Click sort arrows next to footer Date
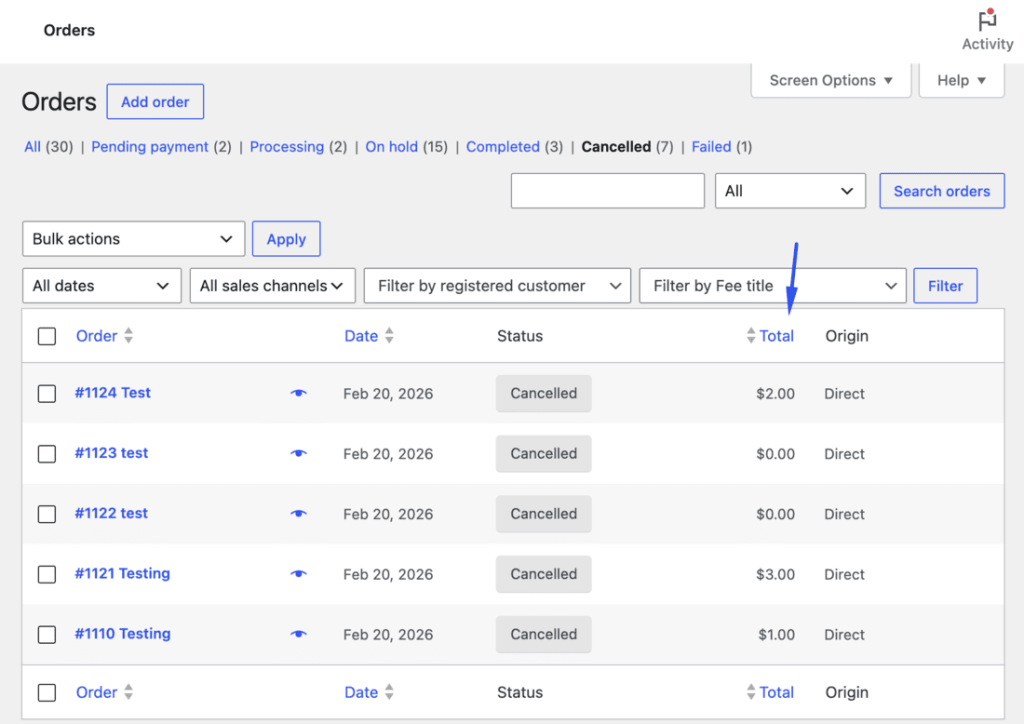This screenshot has height=724, width=1024. click(x=389, y=692)
